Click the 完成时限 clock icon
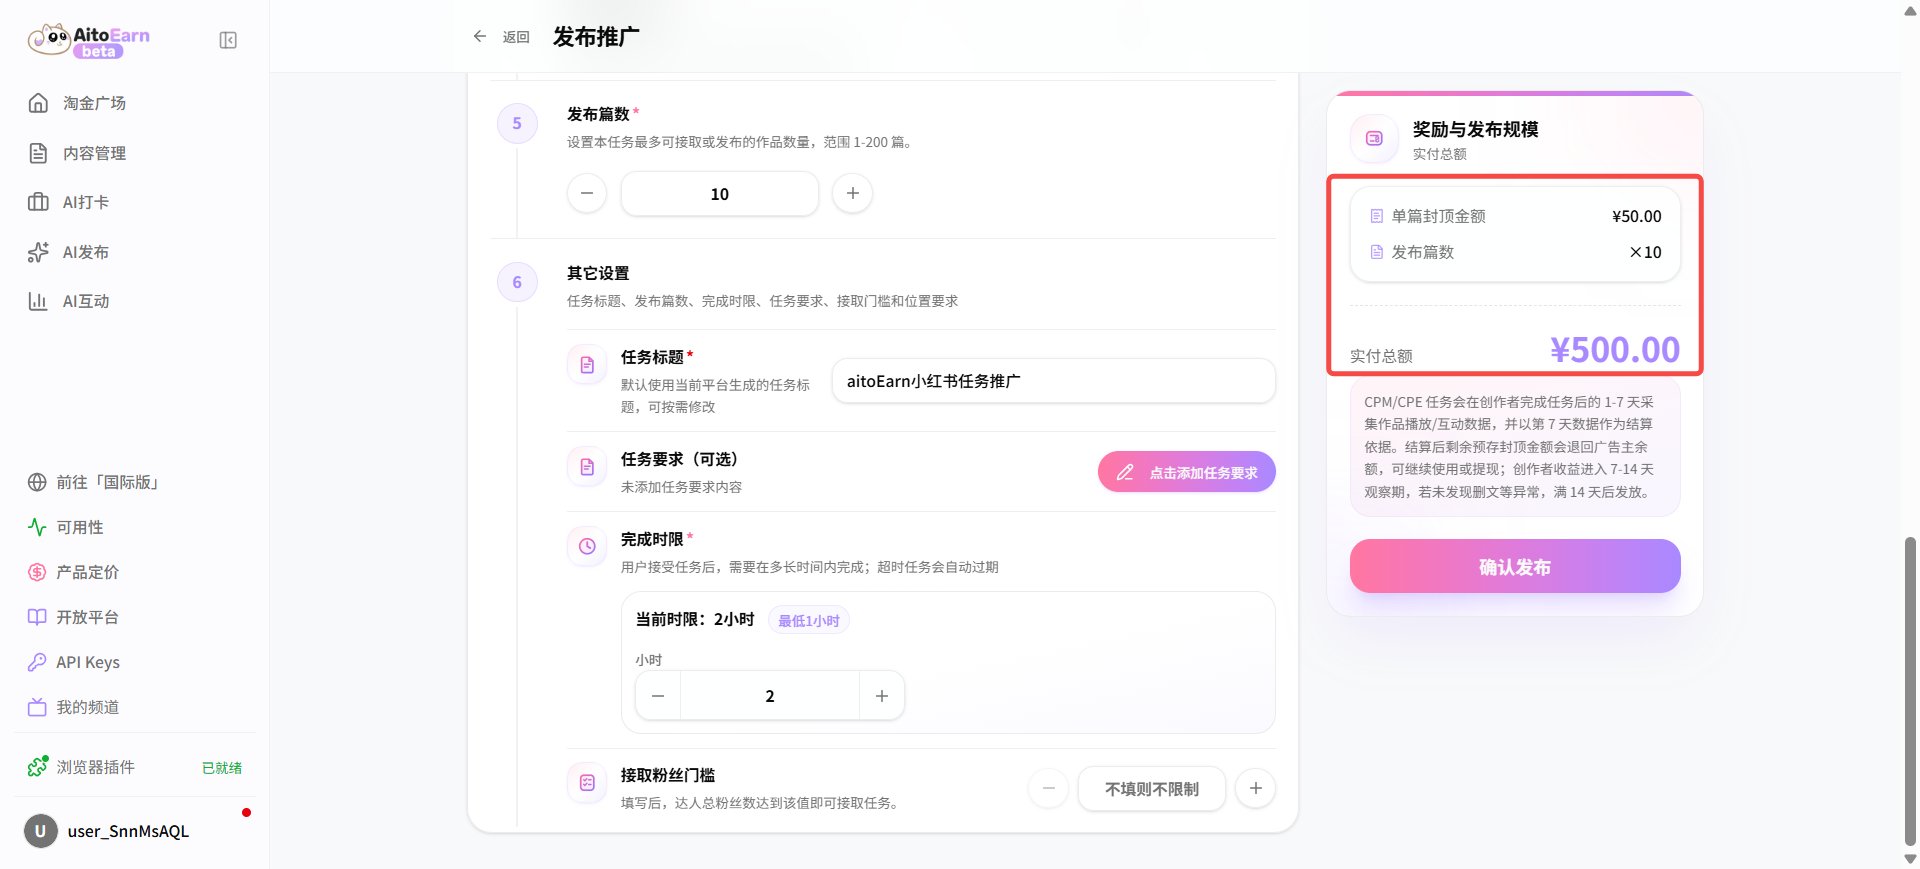This screenshot has width=1920, height=869. (587, 547)
